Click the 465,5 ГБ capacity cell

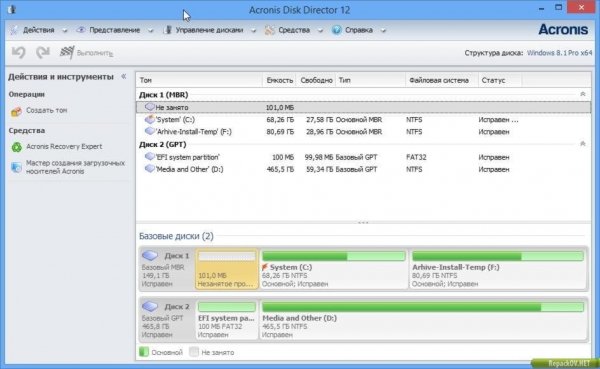(x=280, y=169)
